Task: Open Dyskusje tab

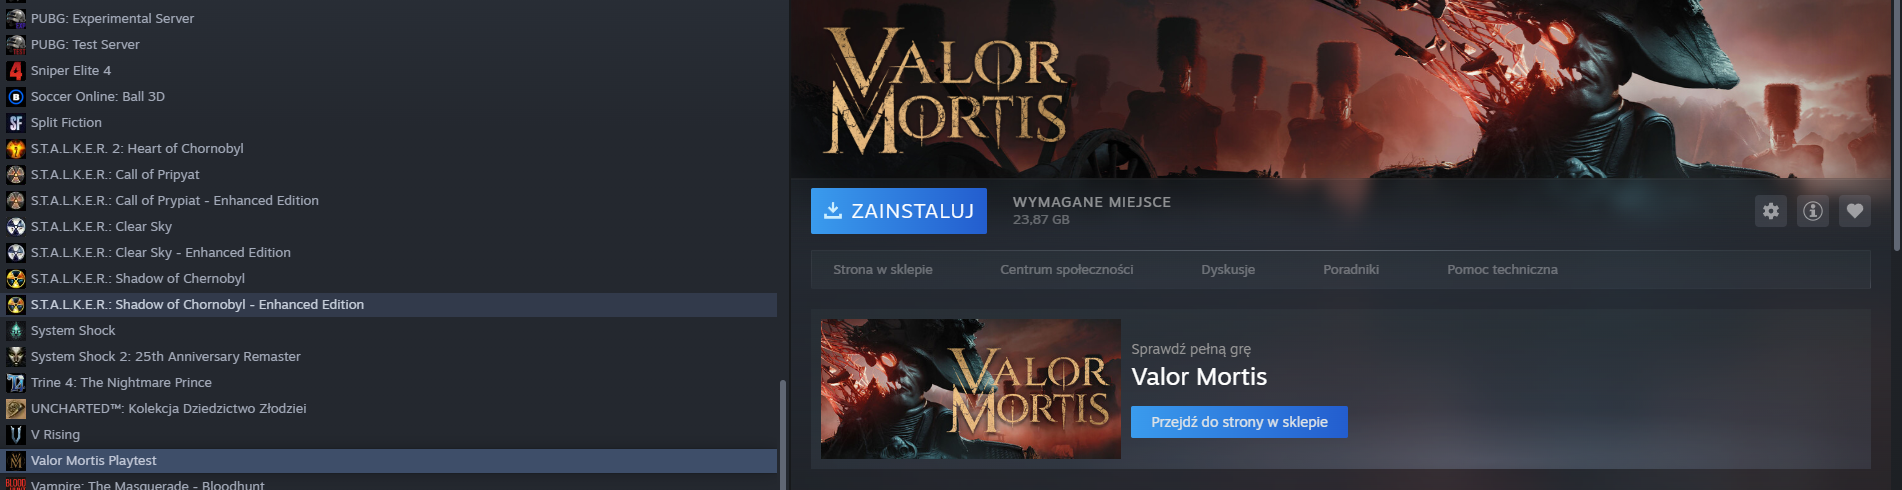Action: 1228,270
